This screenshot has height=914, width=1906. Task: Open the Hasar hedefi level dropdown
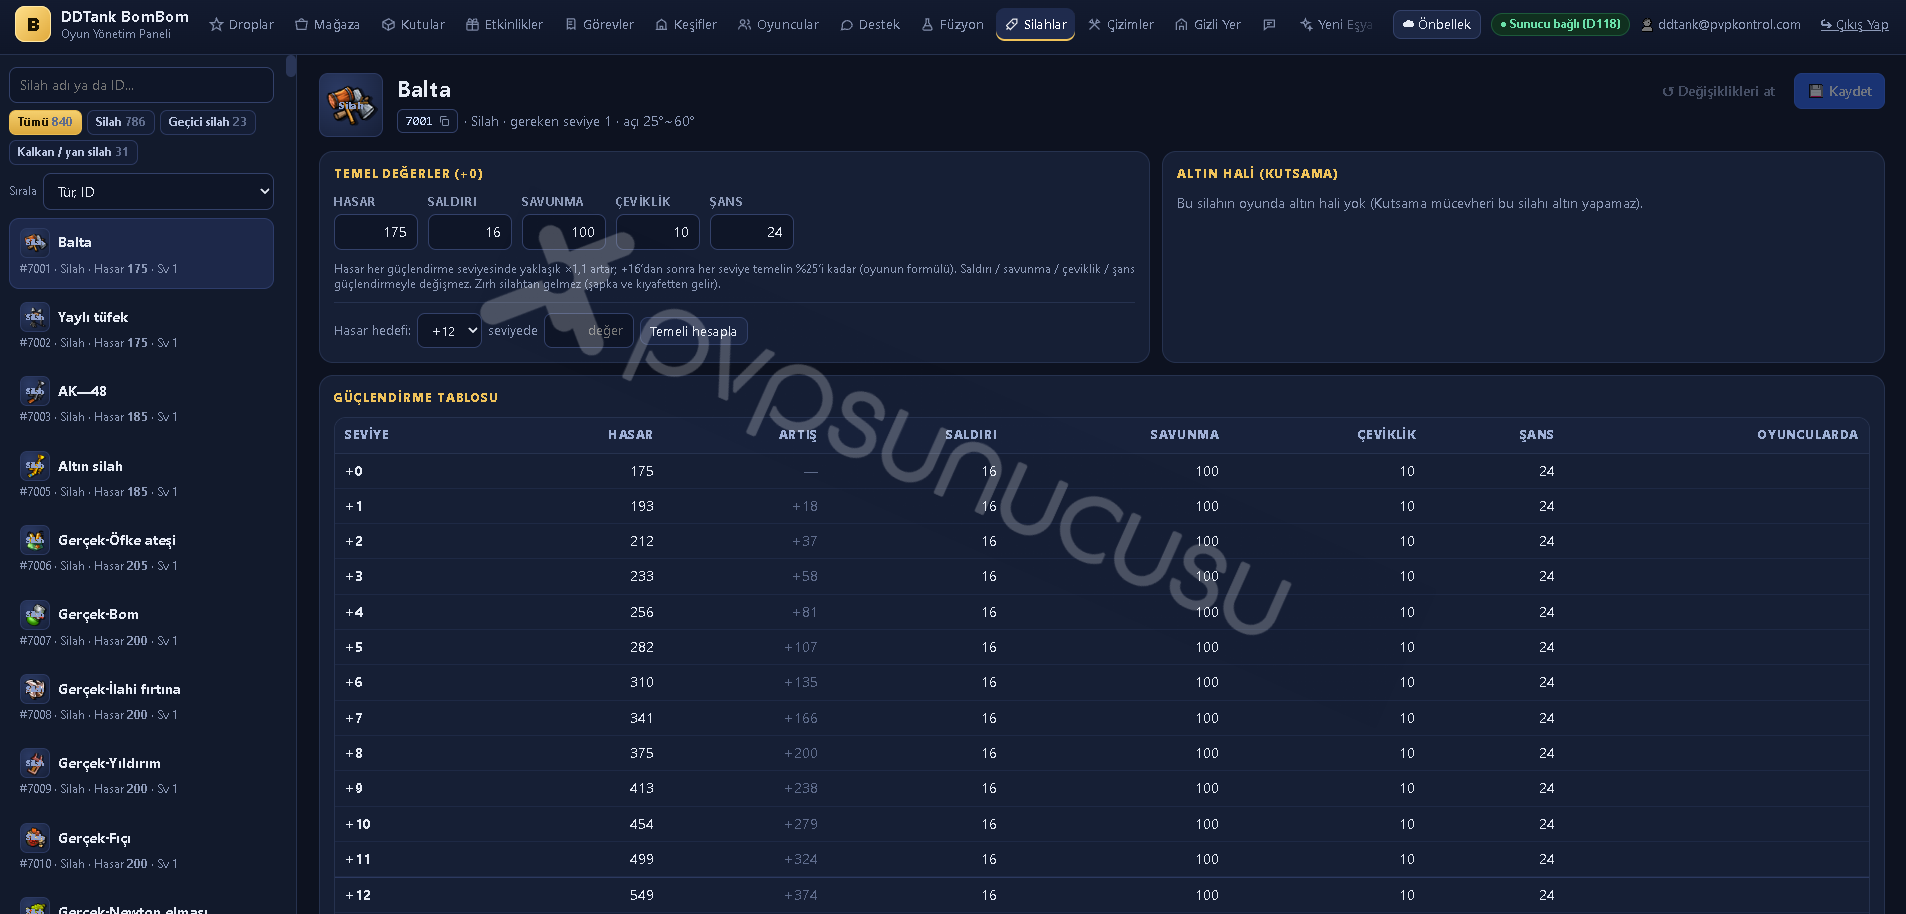(x=449, y=331)
